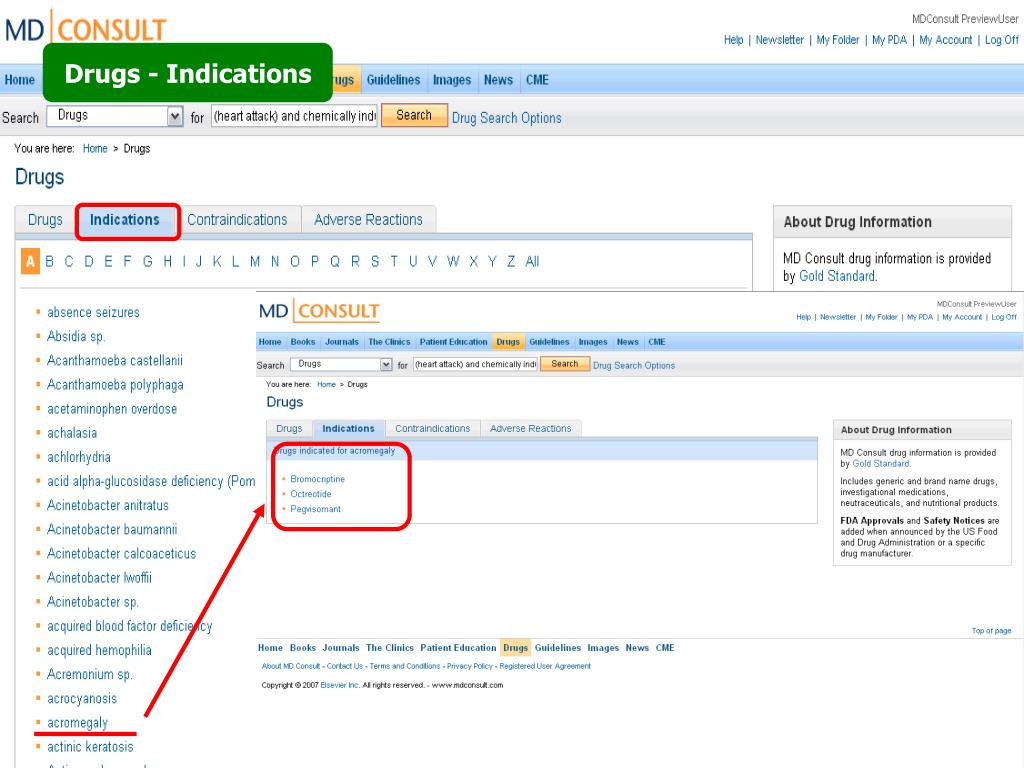Image resolution: width=1024 pixels, height=768 pixels.
Task: Click the 'Top of page' link in the inset page
Action: (x=991, y=631)
